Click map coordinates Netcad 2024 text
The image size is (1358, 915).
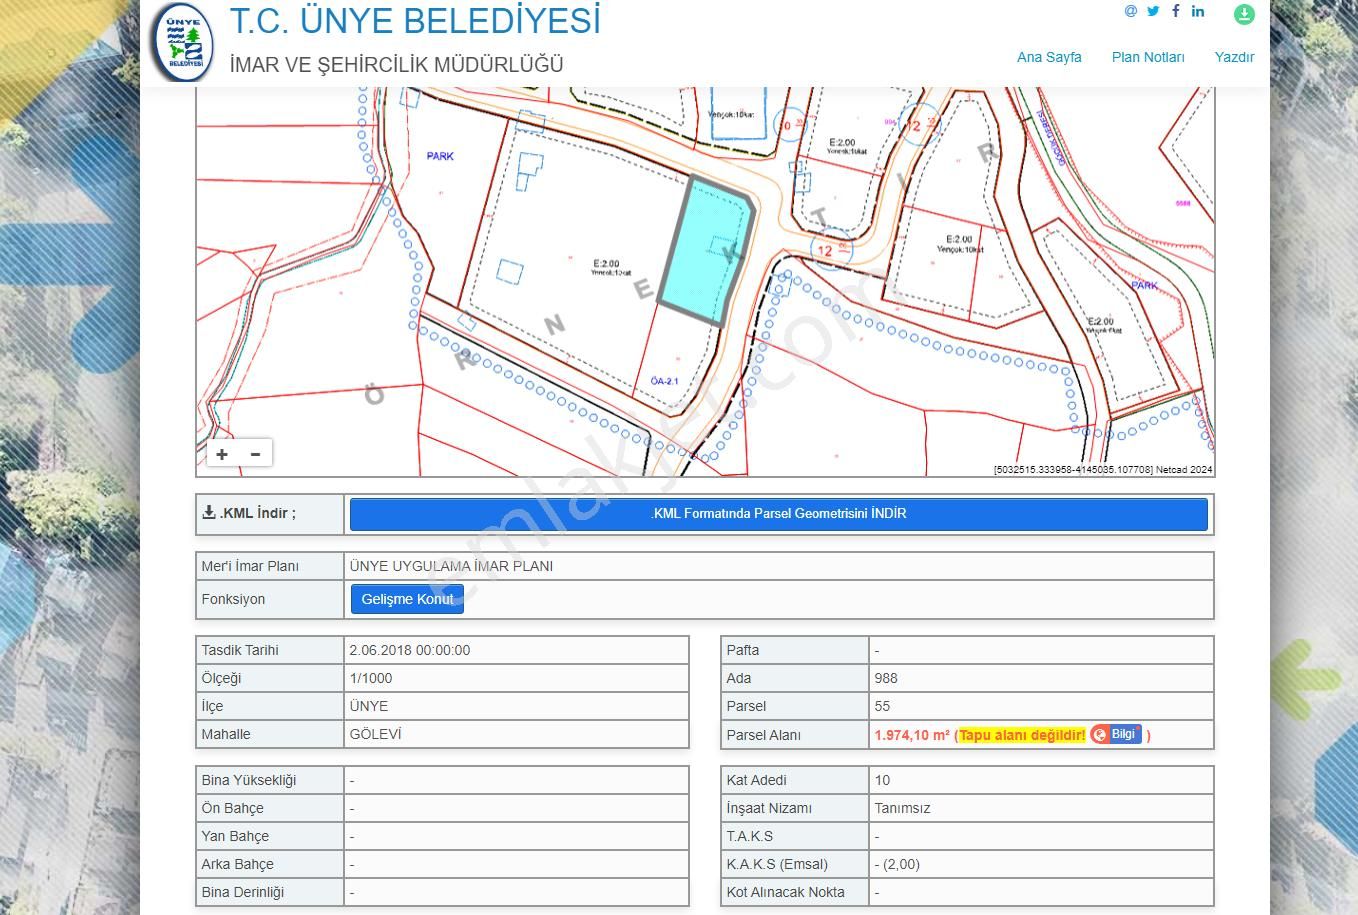(x=1103, y=469)
